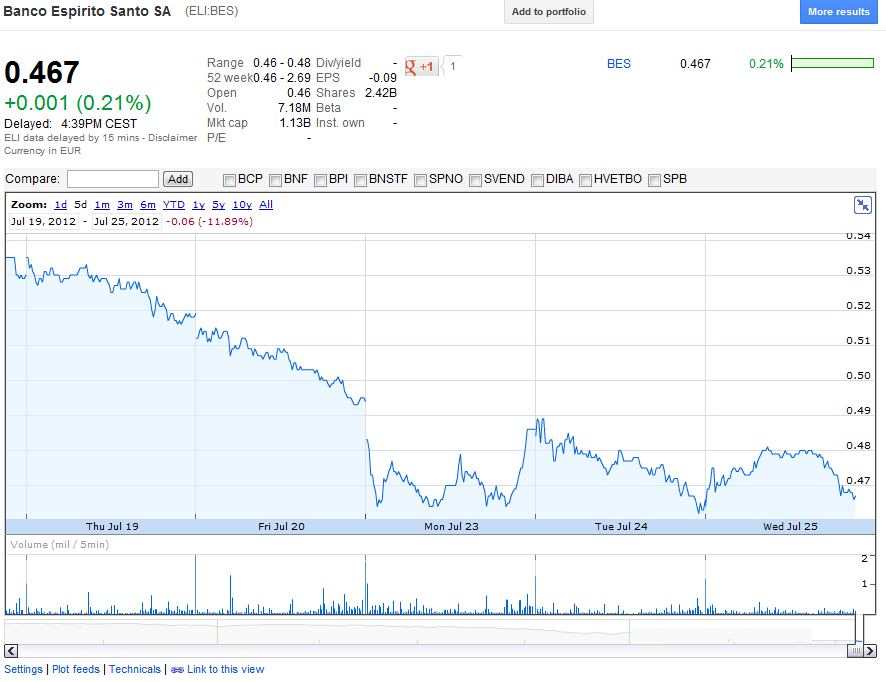Click the Google +1 icon button
The image size is (886, 682).
(422, 67)
